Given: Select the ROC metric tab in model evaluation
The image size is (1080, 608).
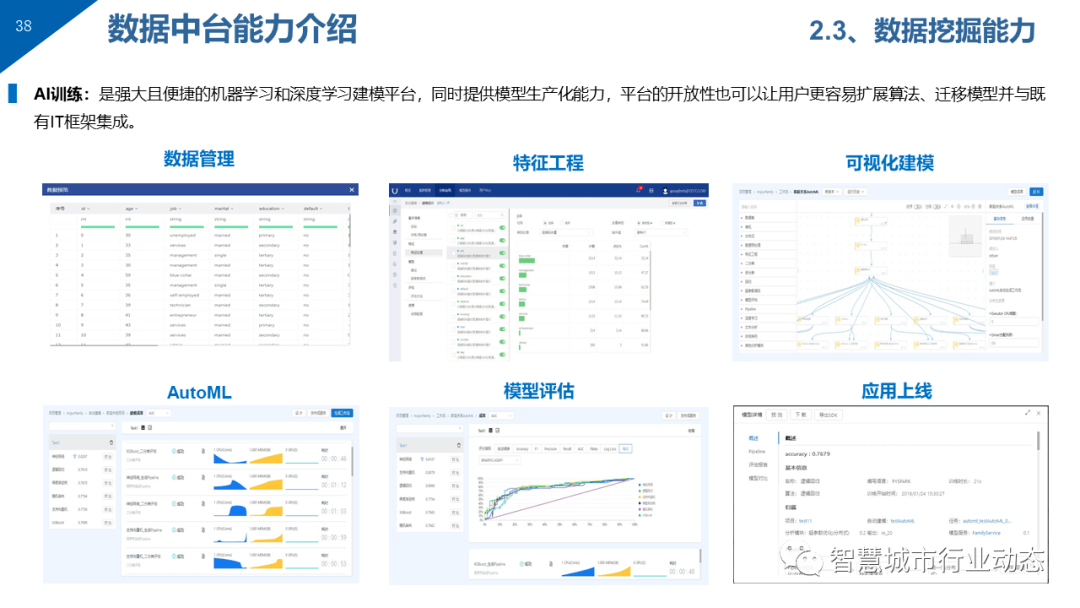Looking at the screenshot, I should click(625, 449).
